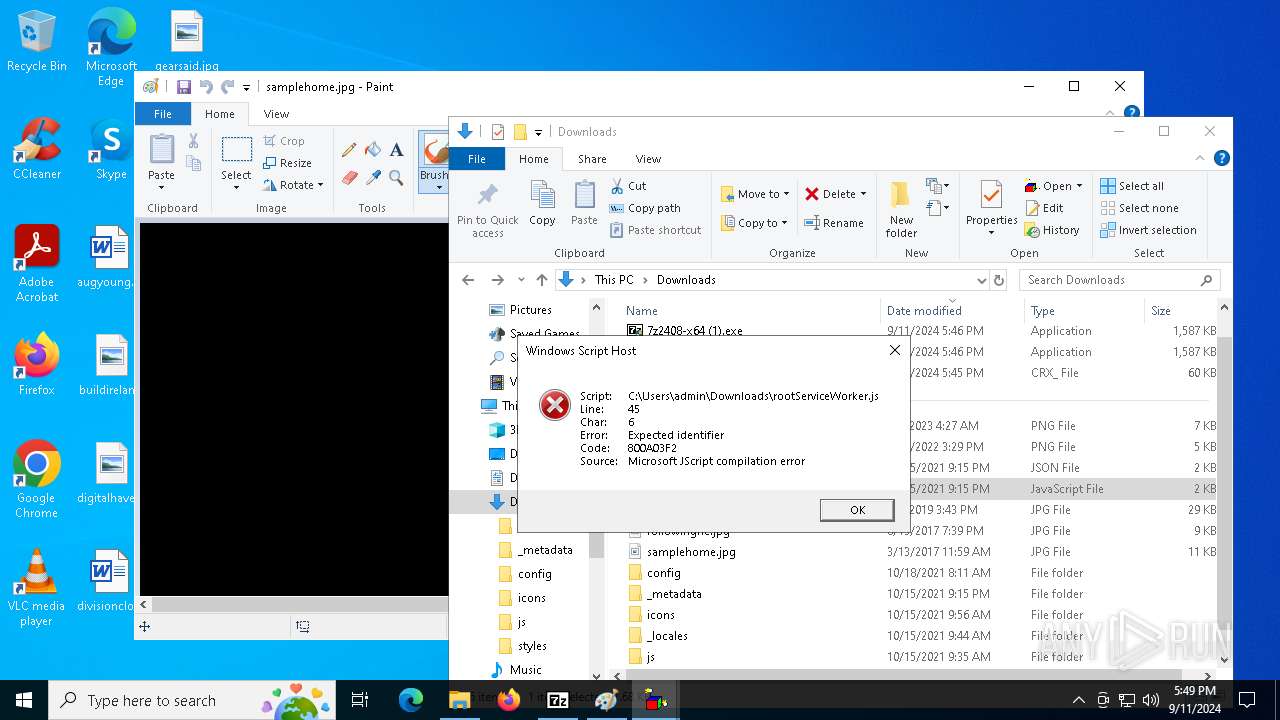Click the Undo arrow in Paint title bar
1280x720 pixels.
206,87
